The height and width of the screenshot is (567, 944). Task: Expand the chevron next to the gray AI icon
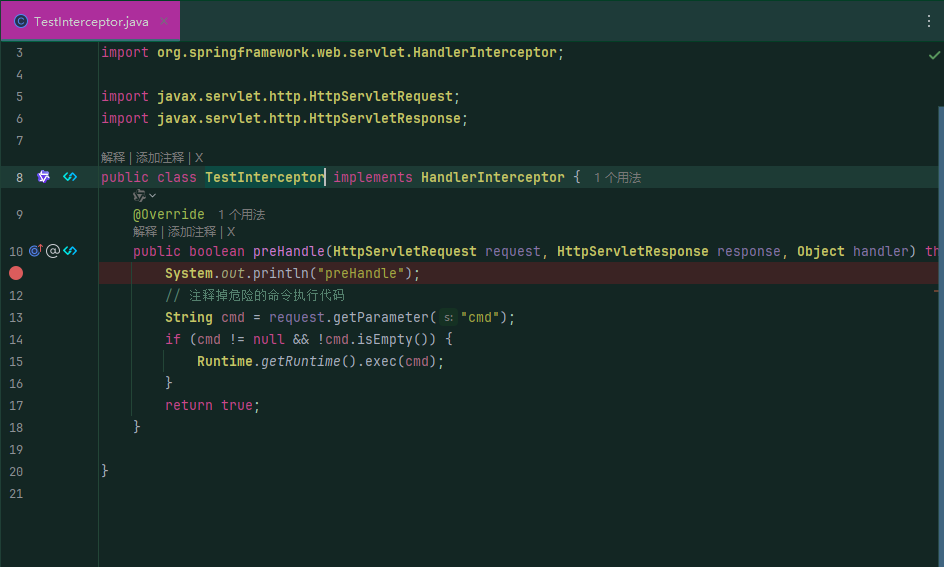(152, 196)
